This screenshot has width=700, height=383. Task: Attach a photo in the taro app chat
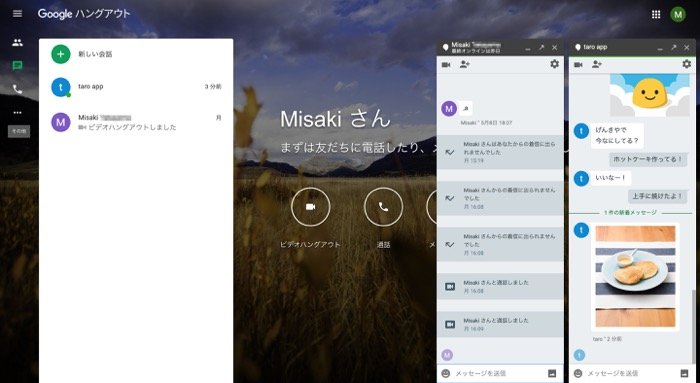[684, 373]
